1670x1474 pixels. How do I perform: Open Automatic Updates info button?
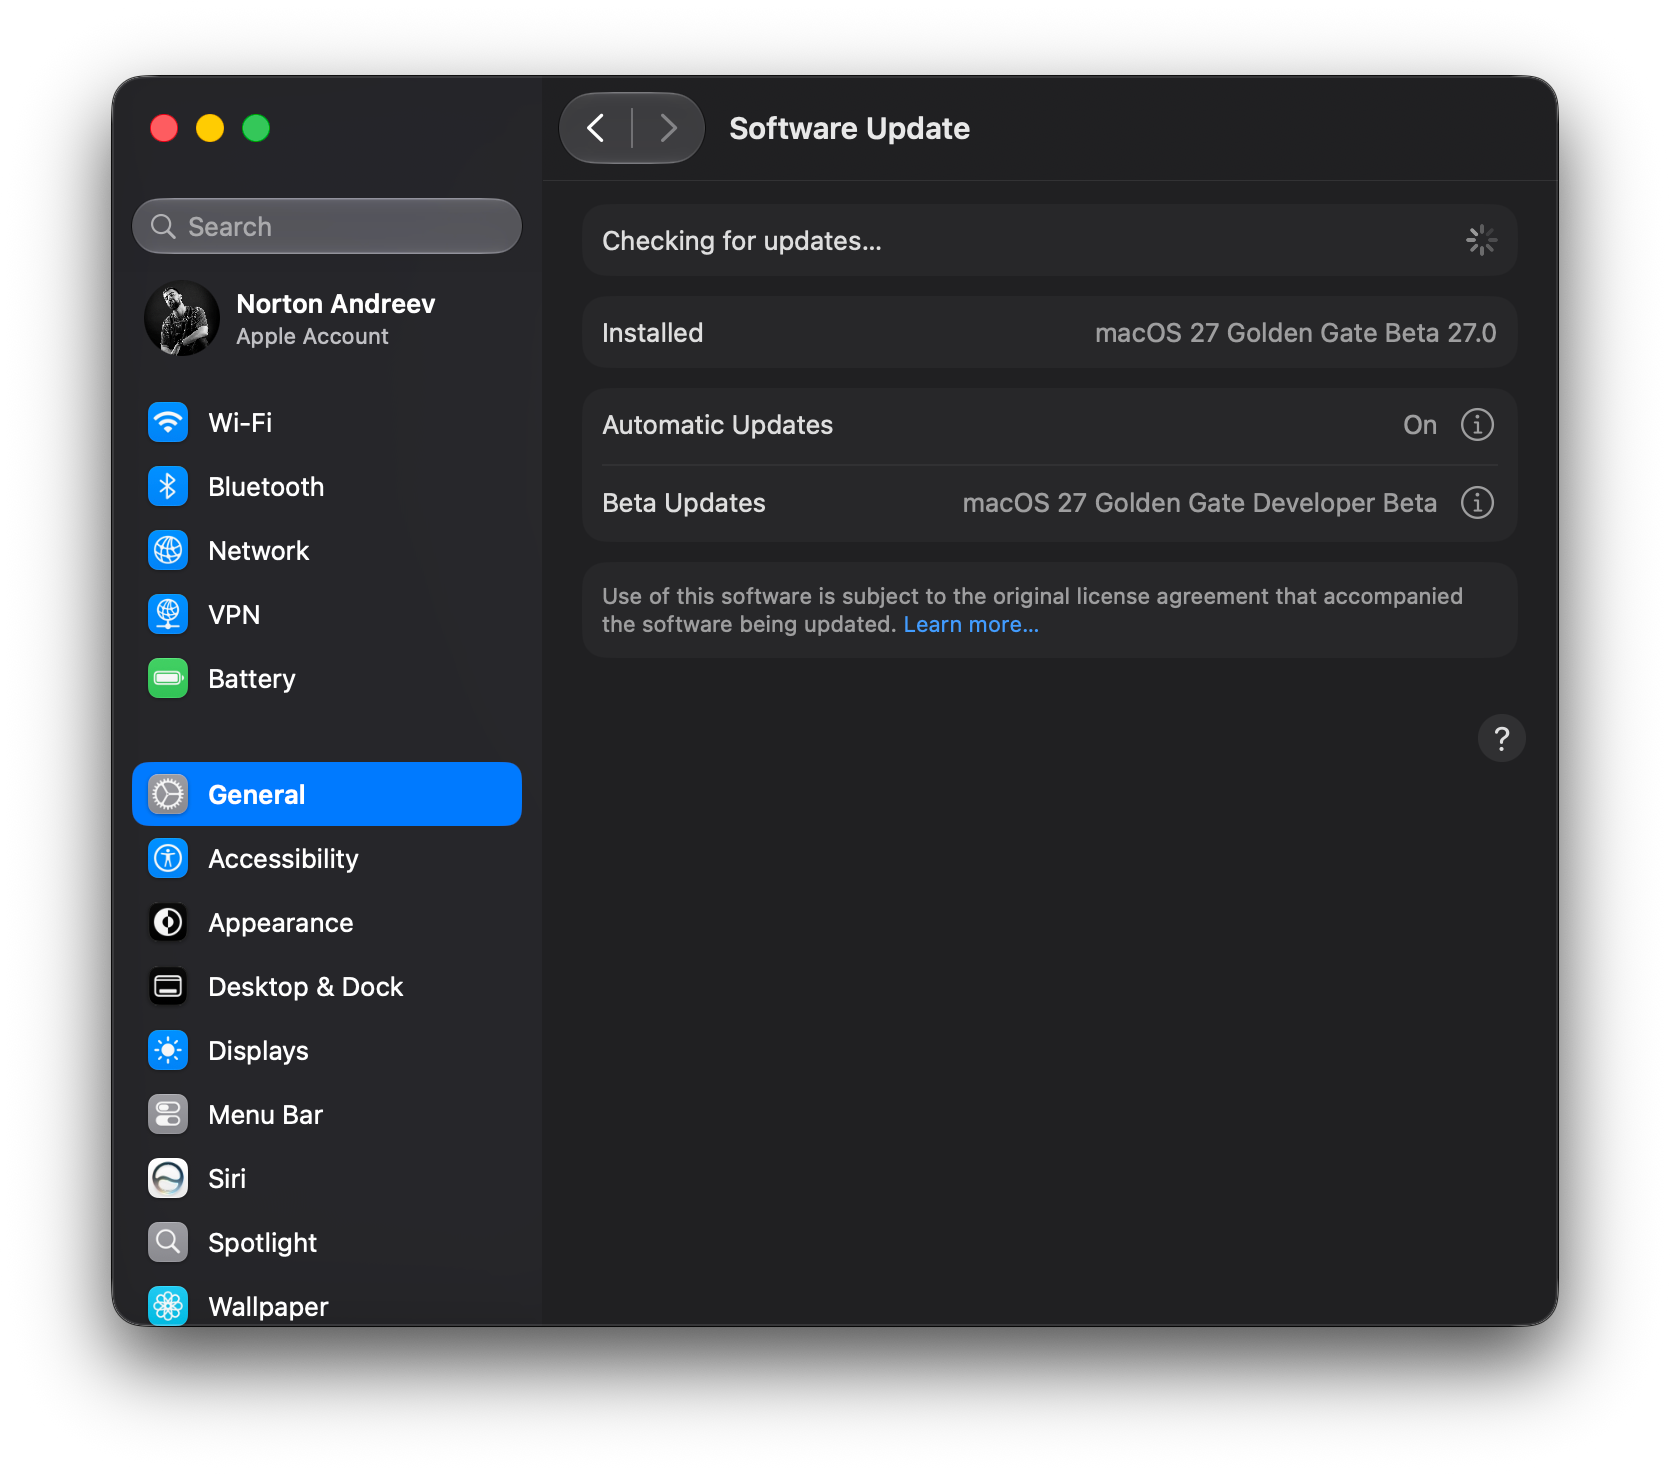(1477, 425)
